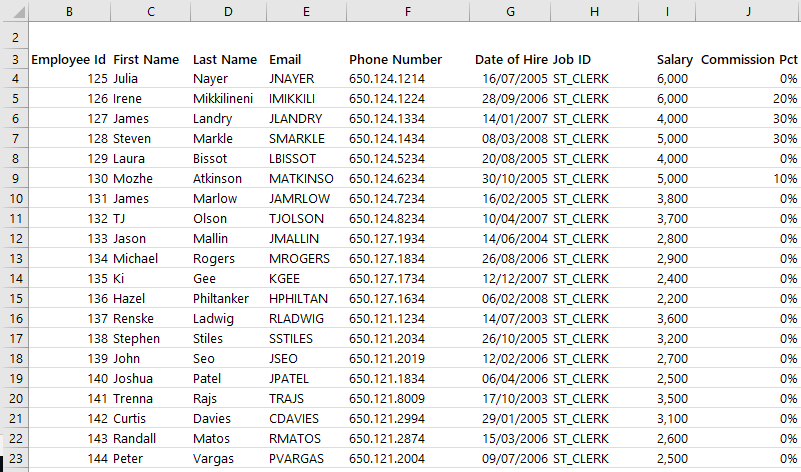Select last name cell Bissot

point(228,158)
